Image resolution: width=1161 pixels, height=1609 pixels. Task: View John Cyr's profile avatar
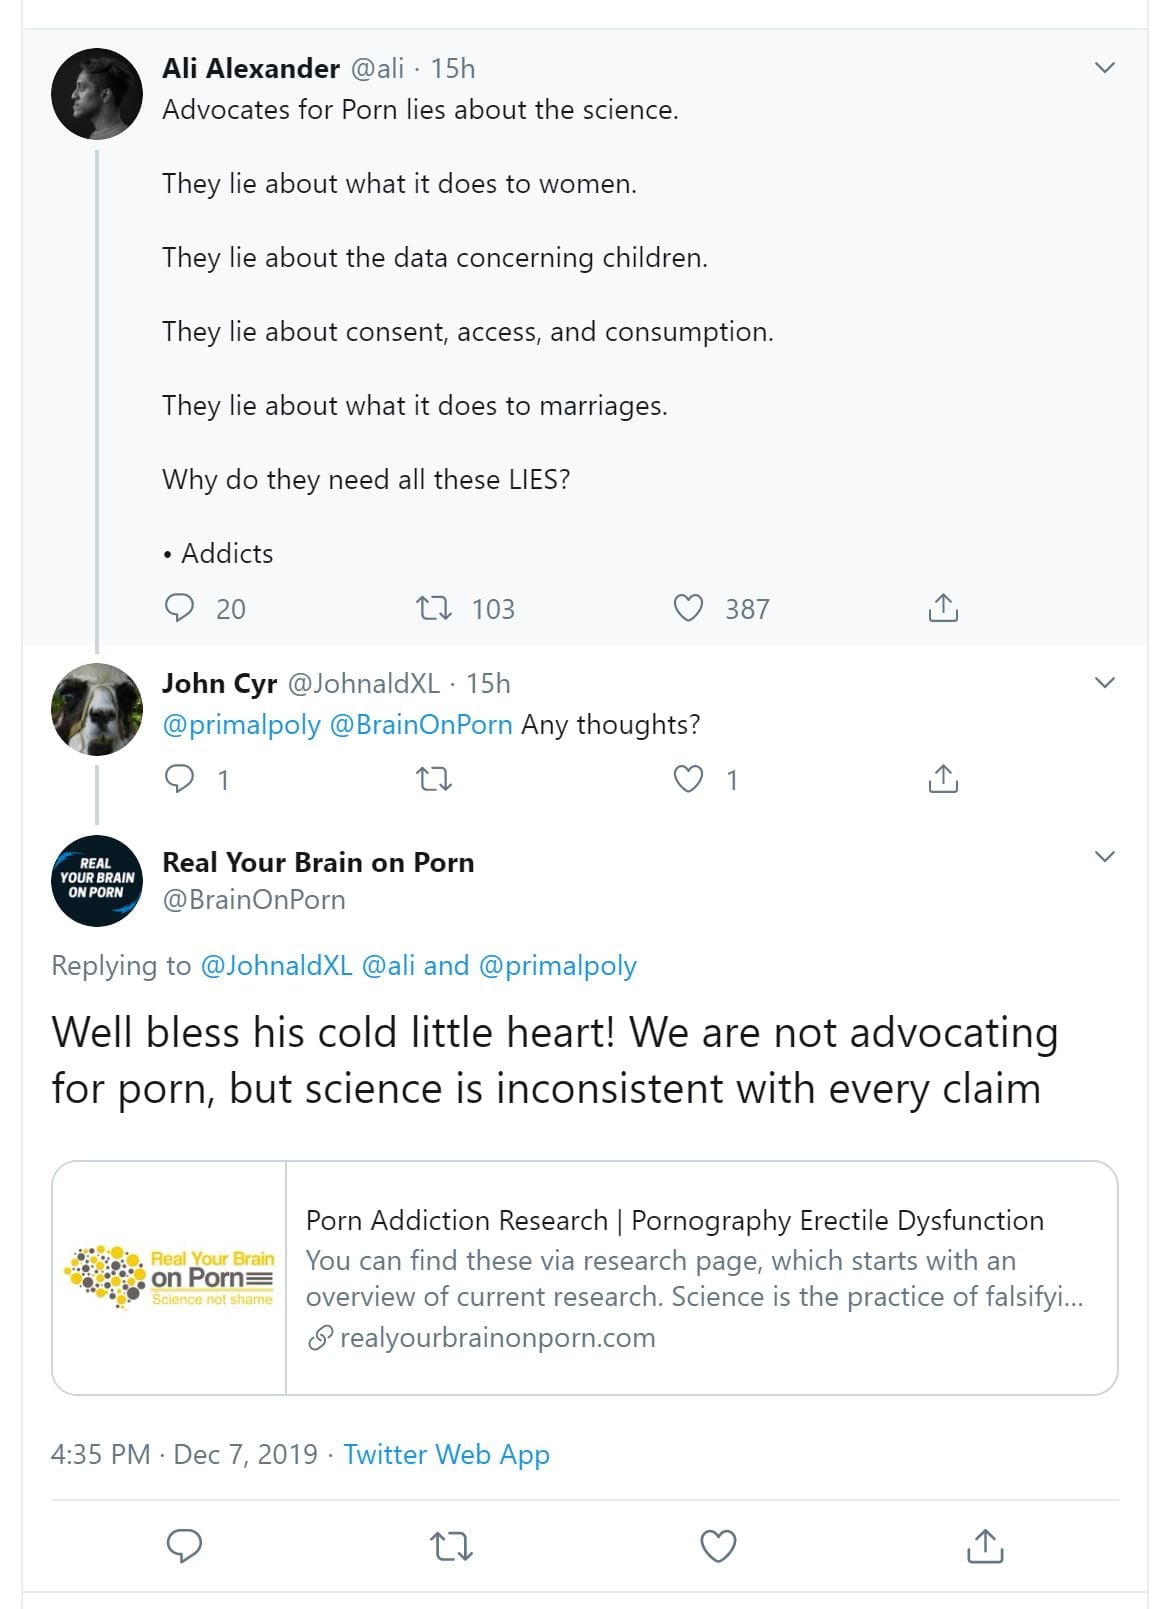pos(97,709)
